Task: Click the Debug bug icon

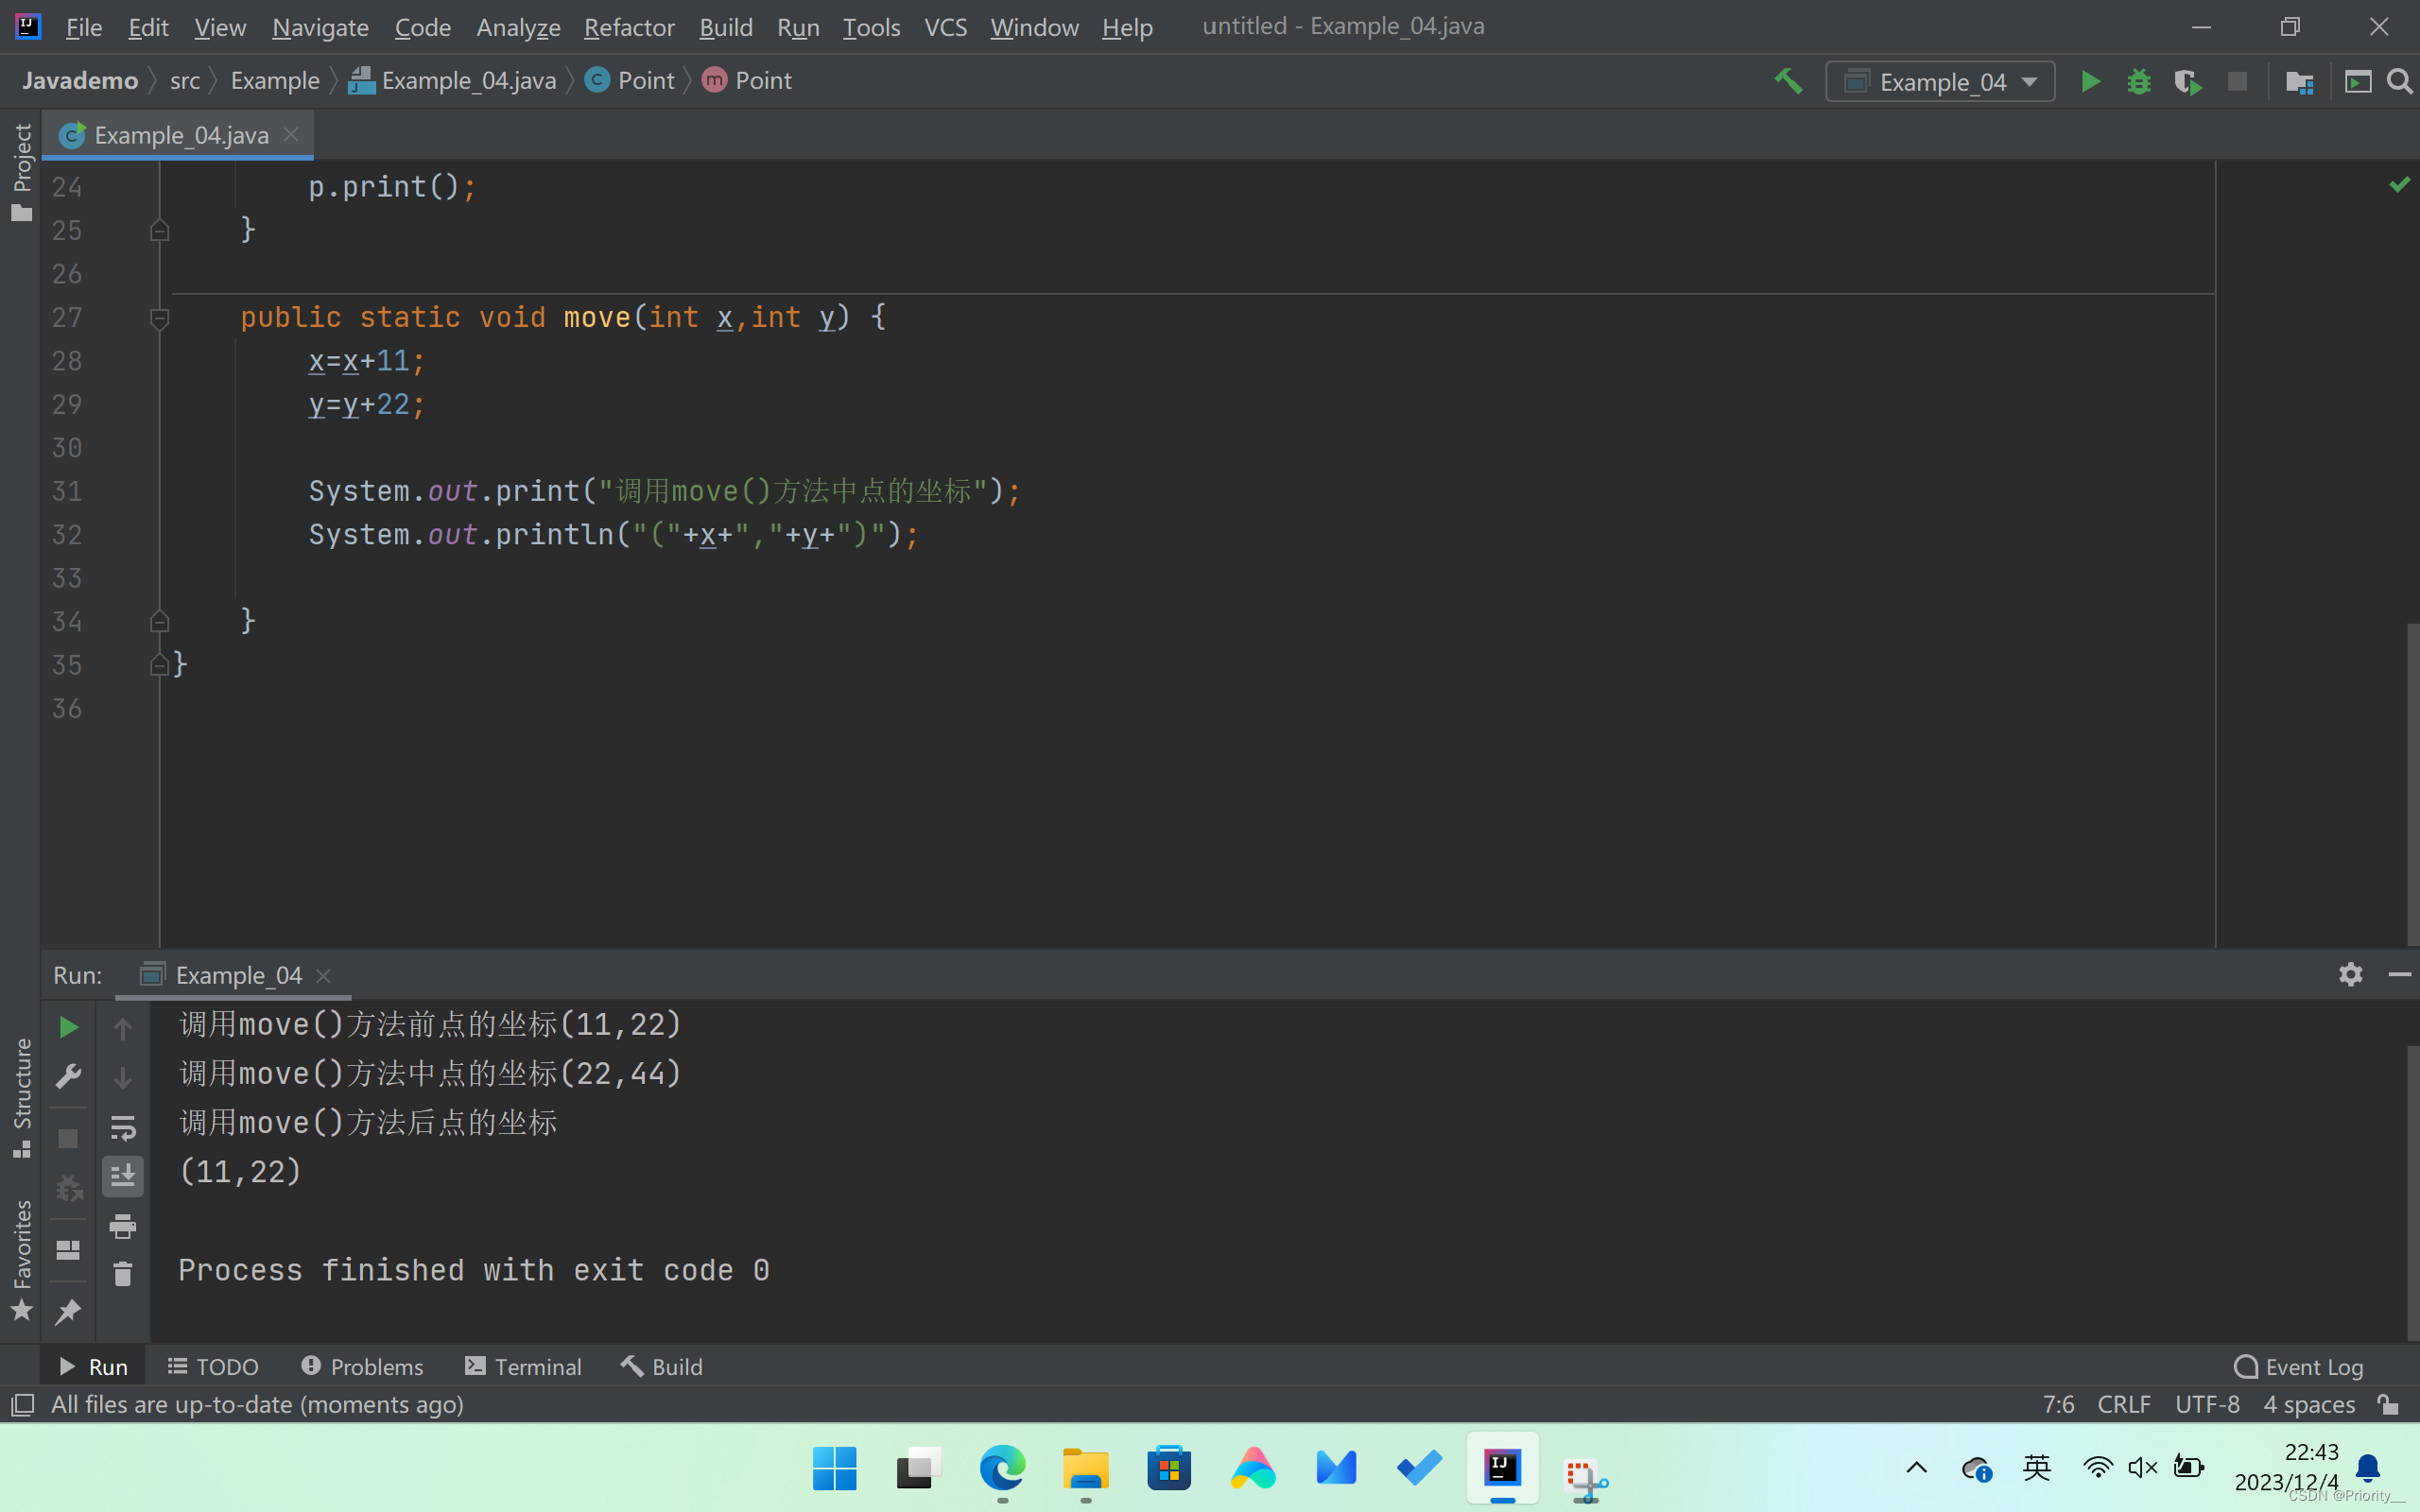Action: [2138, 81]
